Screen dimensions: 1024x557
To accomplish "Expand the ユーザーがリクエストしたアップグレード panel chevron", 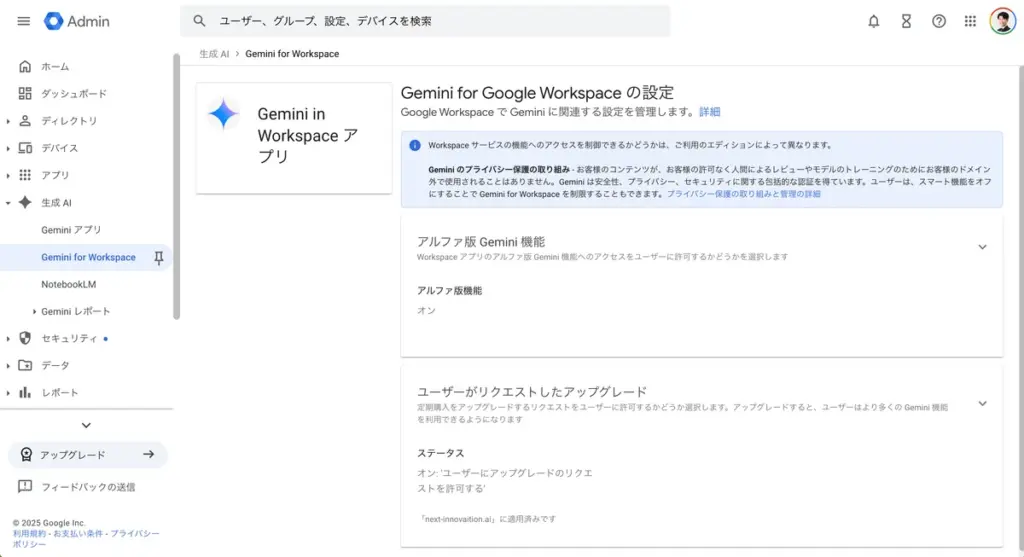I will 982,404.
